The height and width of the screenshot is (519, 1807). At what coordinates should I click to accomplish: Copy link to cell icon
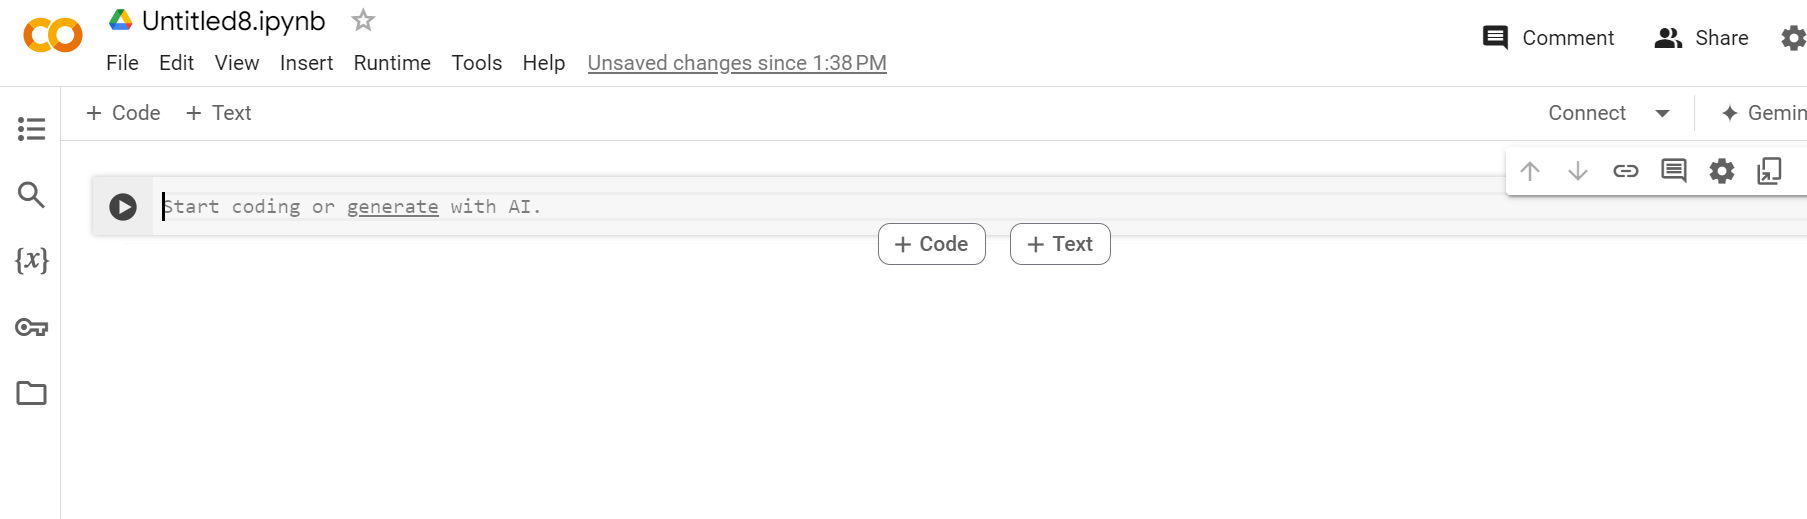click(x=1626, y=171)
